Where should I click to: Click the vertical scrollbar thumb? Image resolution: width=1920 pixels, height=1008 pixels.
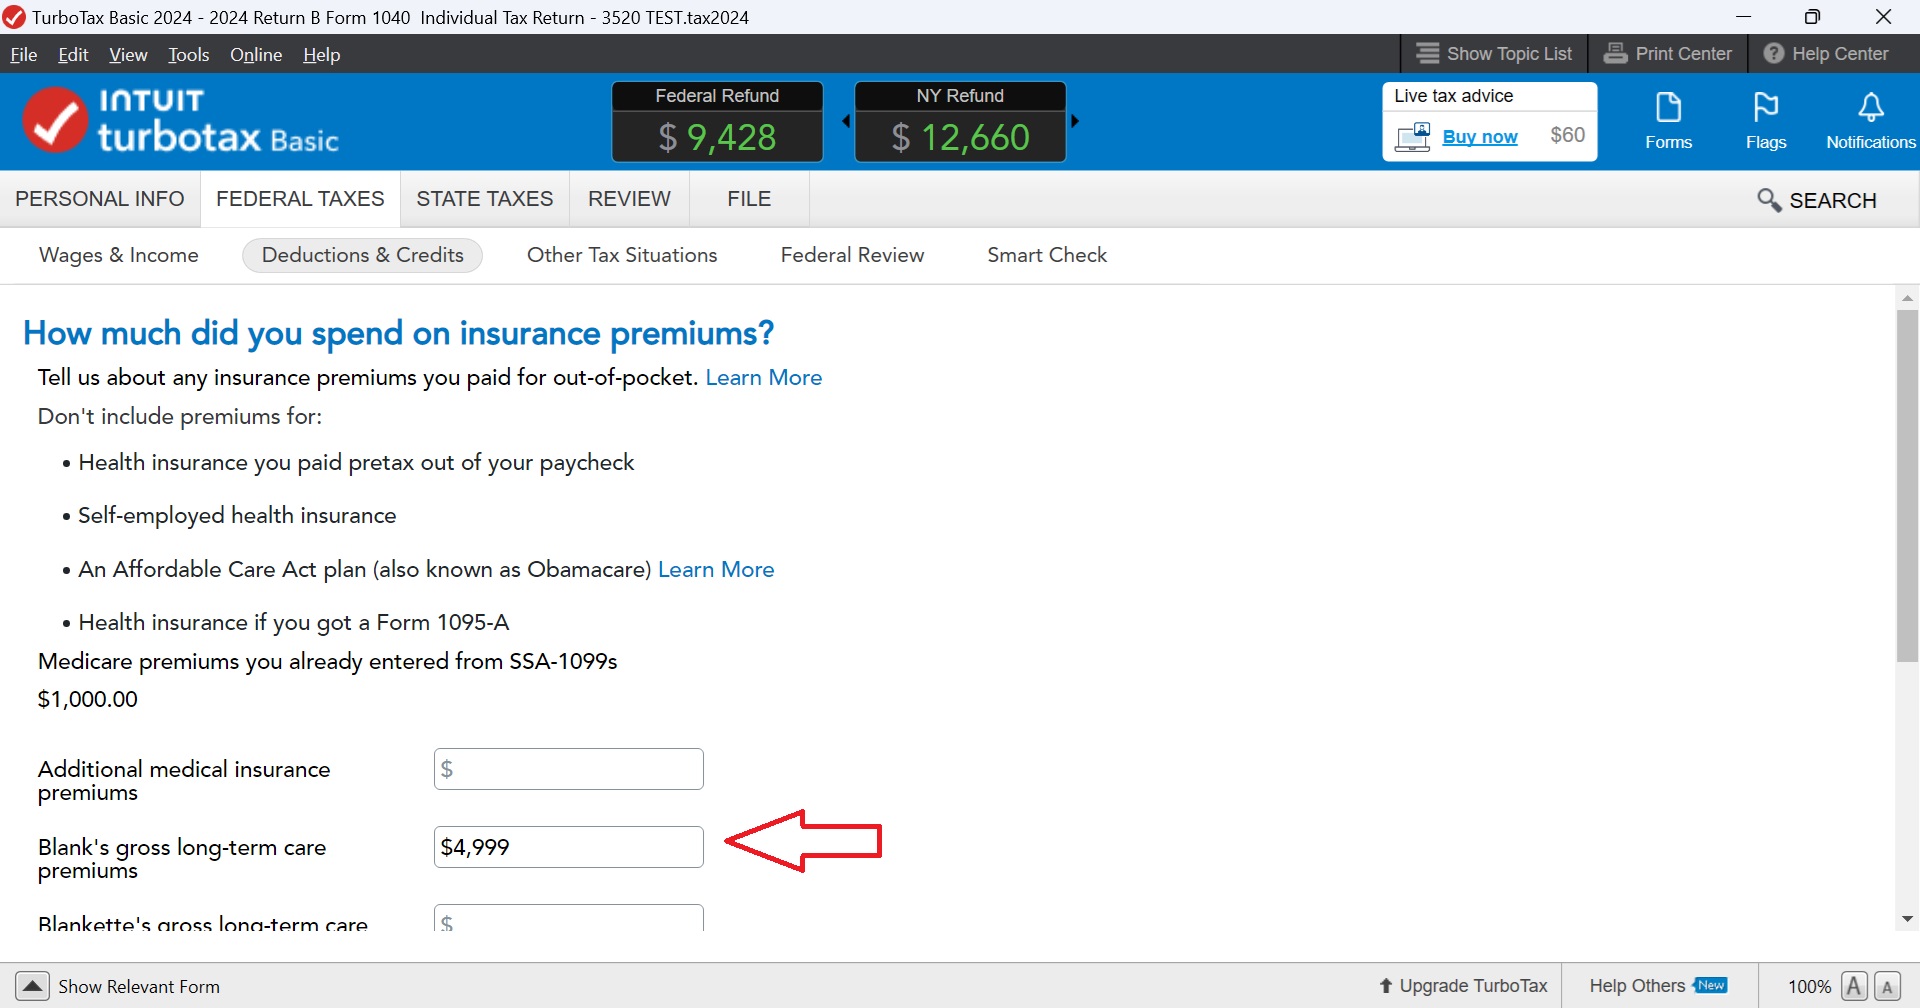pyautogui.click(x=1907, y=486)
